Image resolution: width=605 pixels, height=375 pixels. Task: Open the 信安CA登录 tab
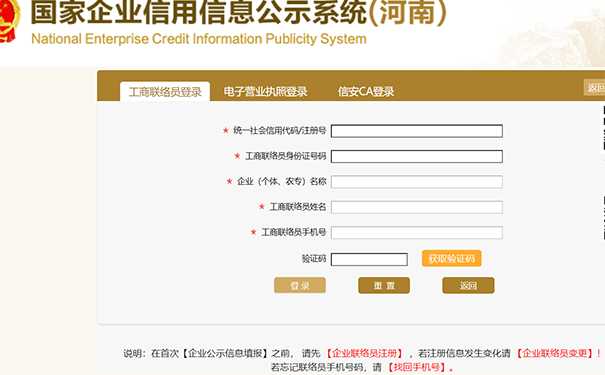(x=366, y=91)
